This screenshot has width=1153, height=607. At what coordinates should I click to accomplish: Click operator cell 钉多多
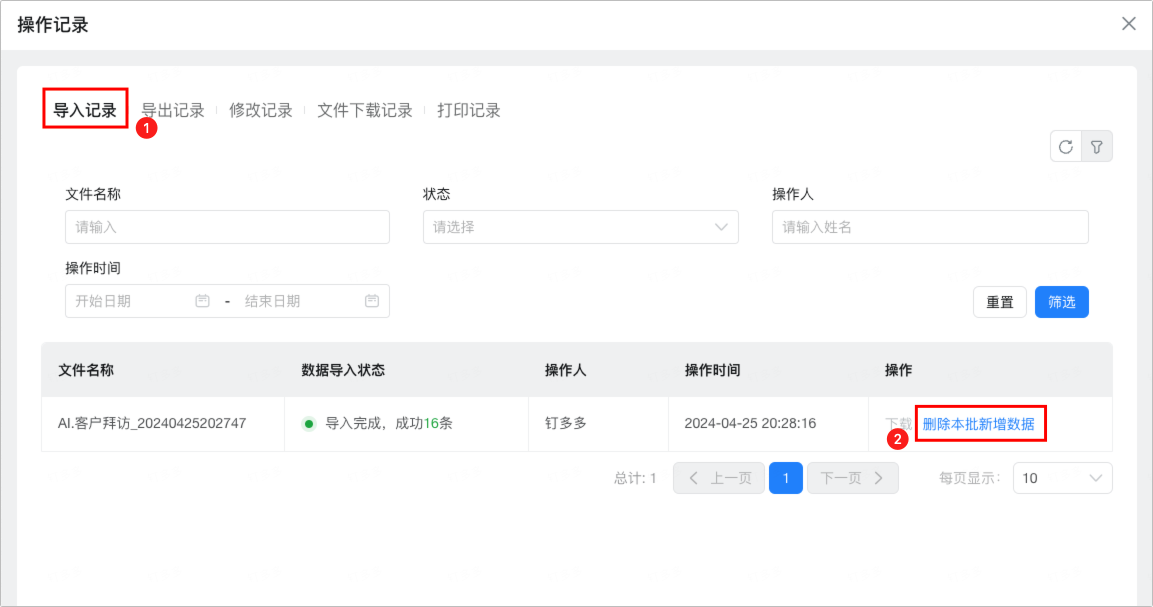(x=565, y=423)
